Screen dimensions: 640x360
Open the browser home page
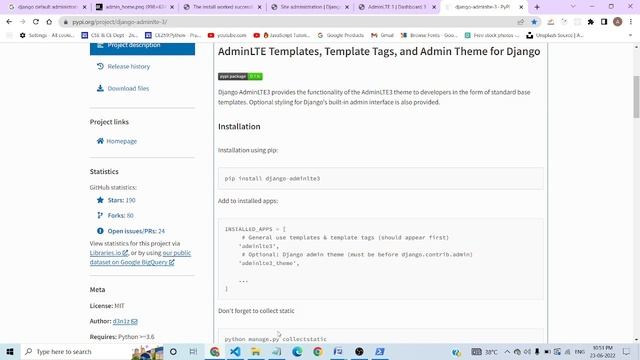coord(49,22)
